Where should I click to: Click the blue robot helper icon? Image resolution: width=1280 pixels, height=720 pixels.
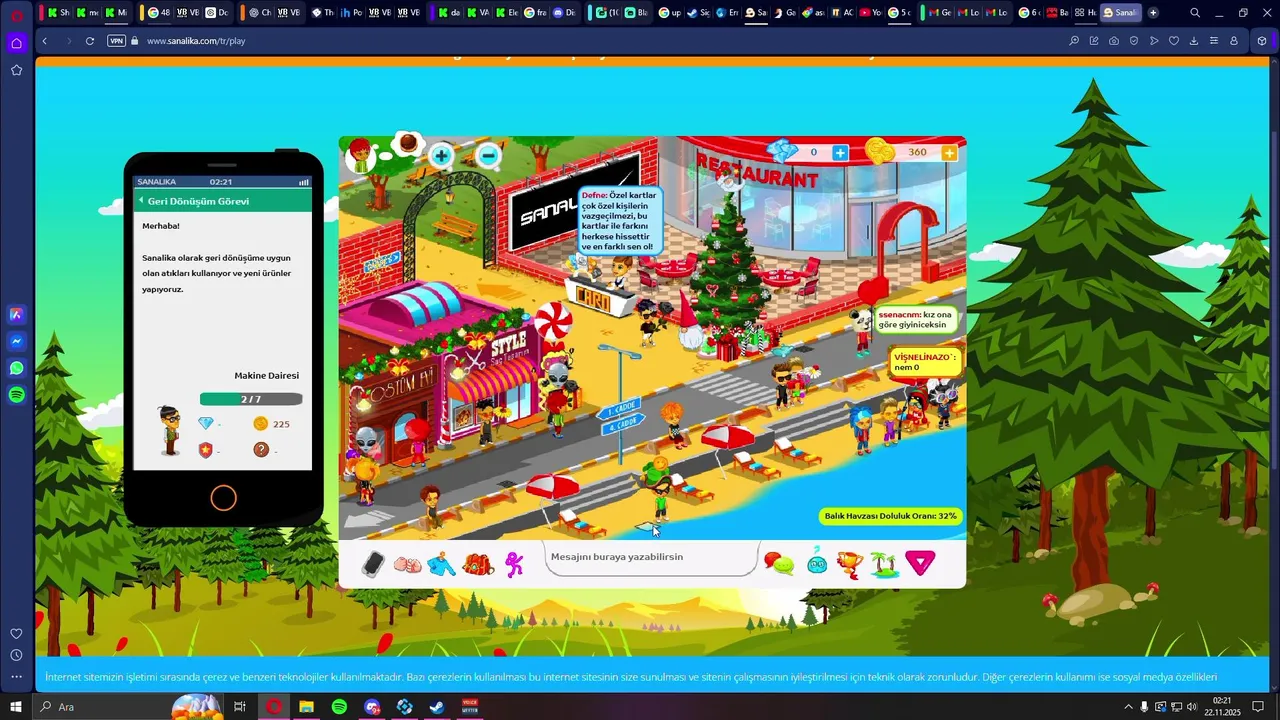point(817,563)
